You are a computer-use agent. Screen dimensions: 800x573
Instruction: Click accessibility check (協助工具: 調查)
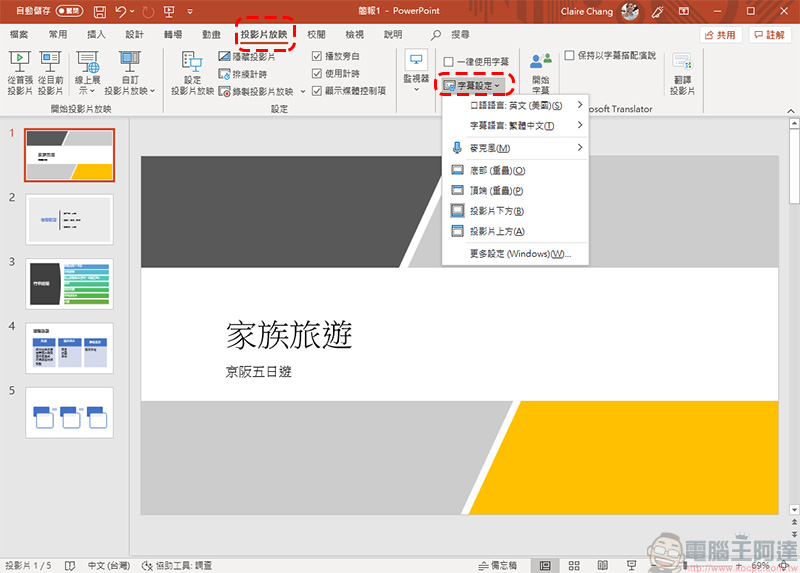[177, 565]
